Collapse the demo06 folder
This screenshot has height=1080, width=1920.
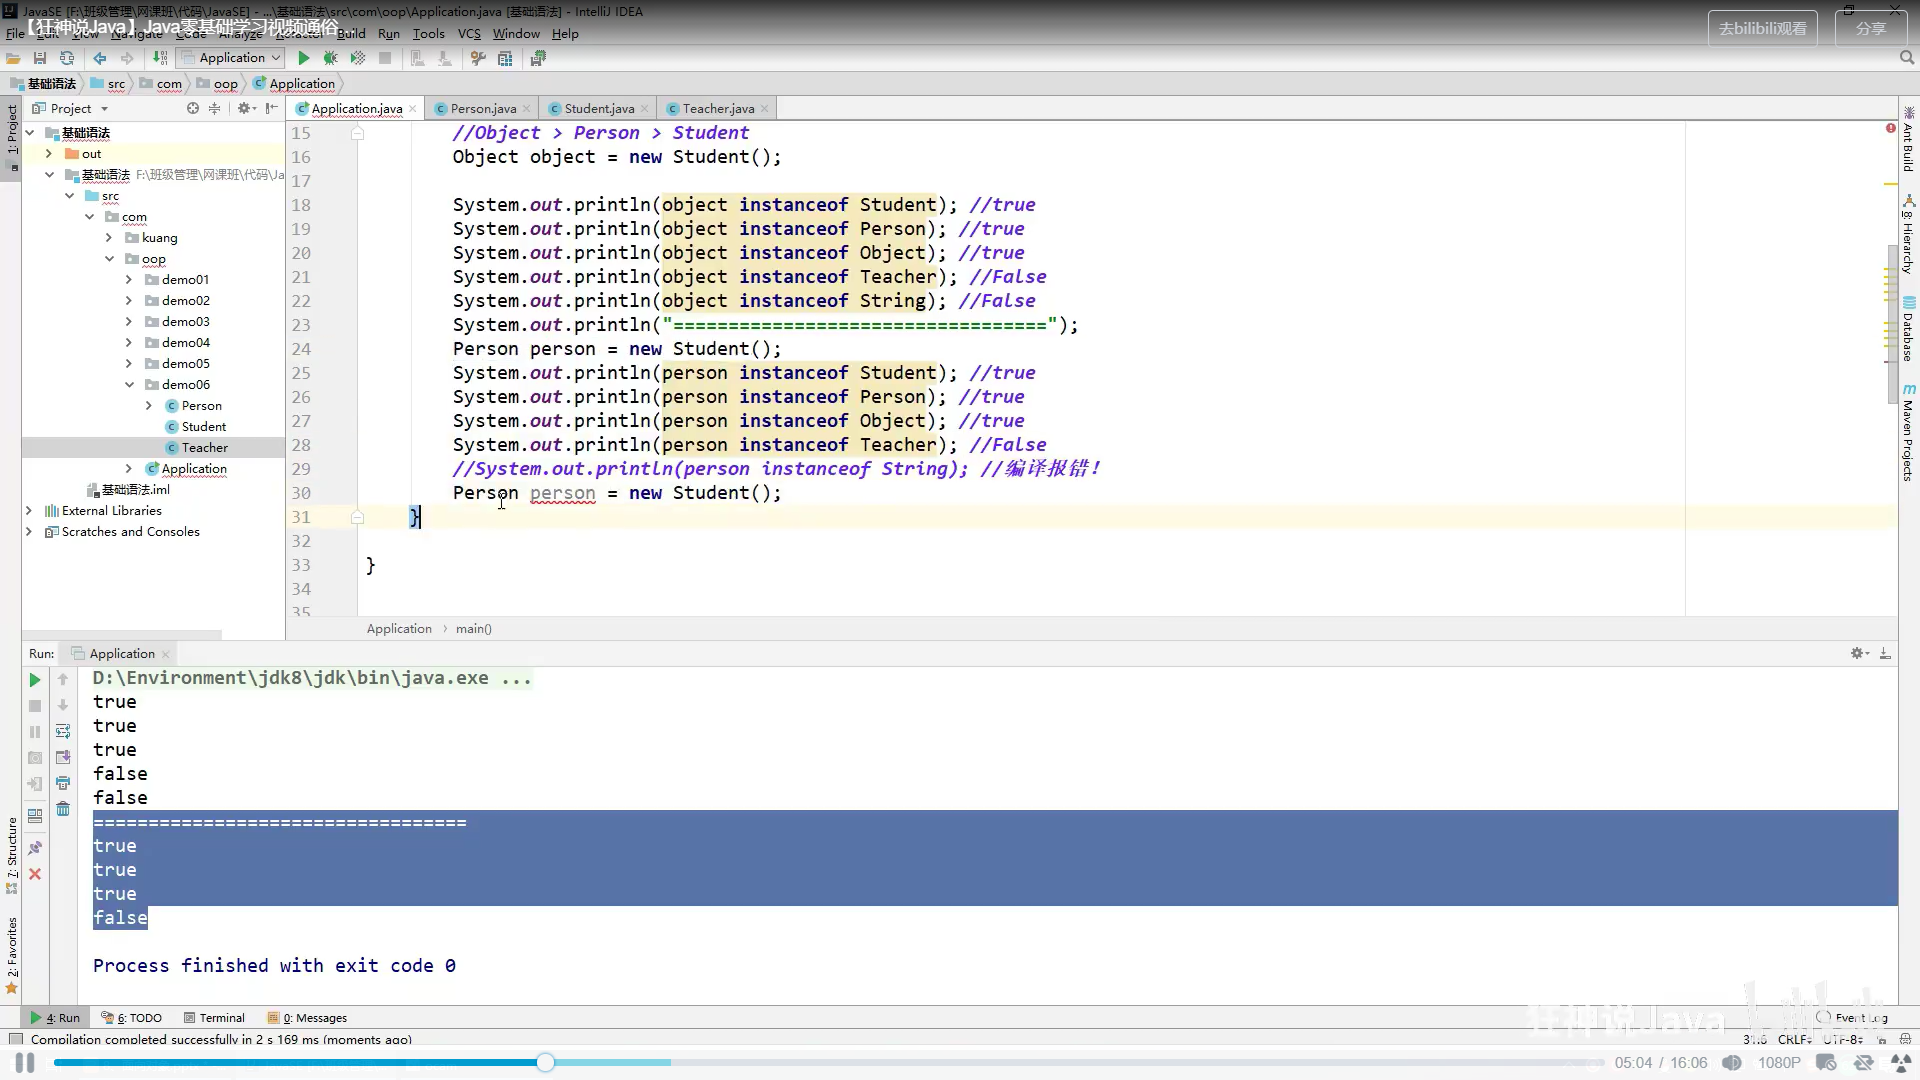click(x=129, y=384)
